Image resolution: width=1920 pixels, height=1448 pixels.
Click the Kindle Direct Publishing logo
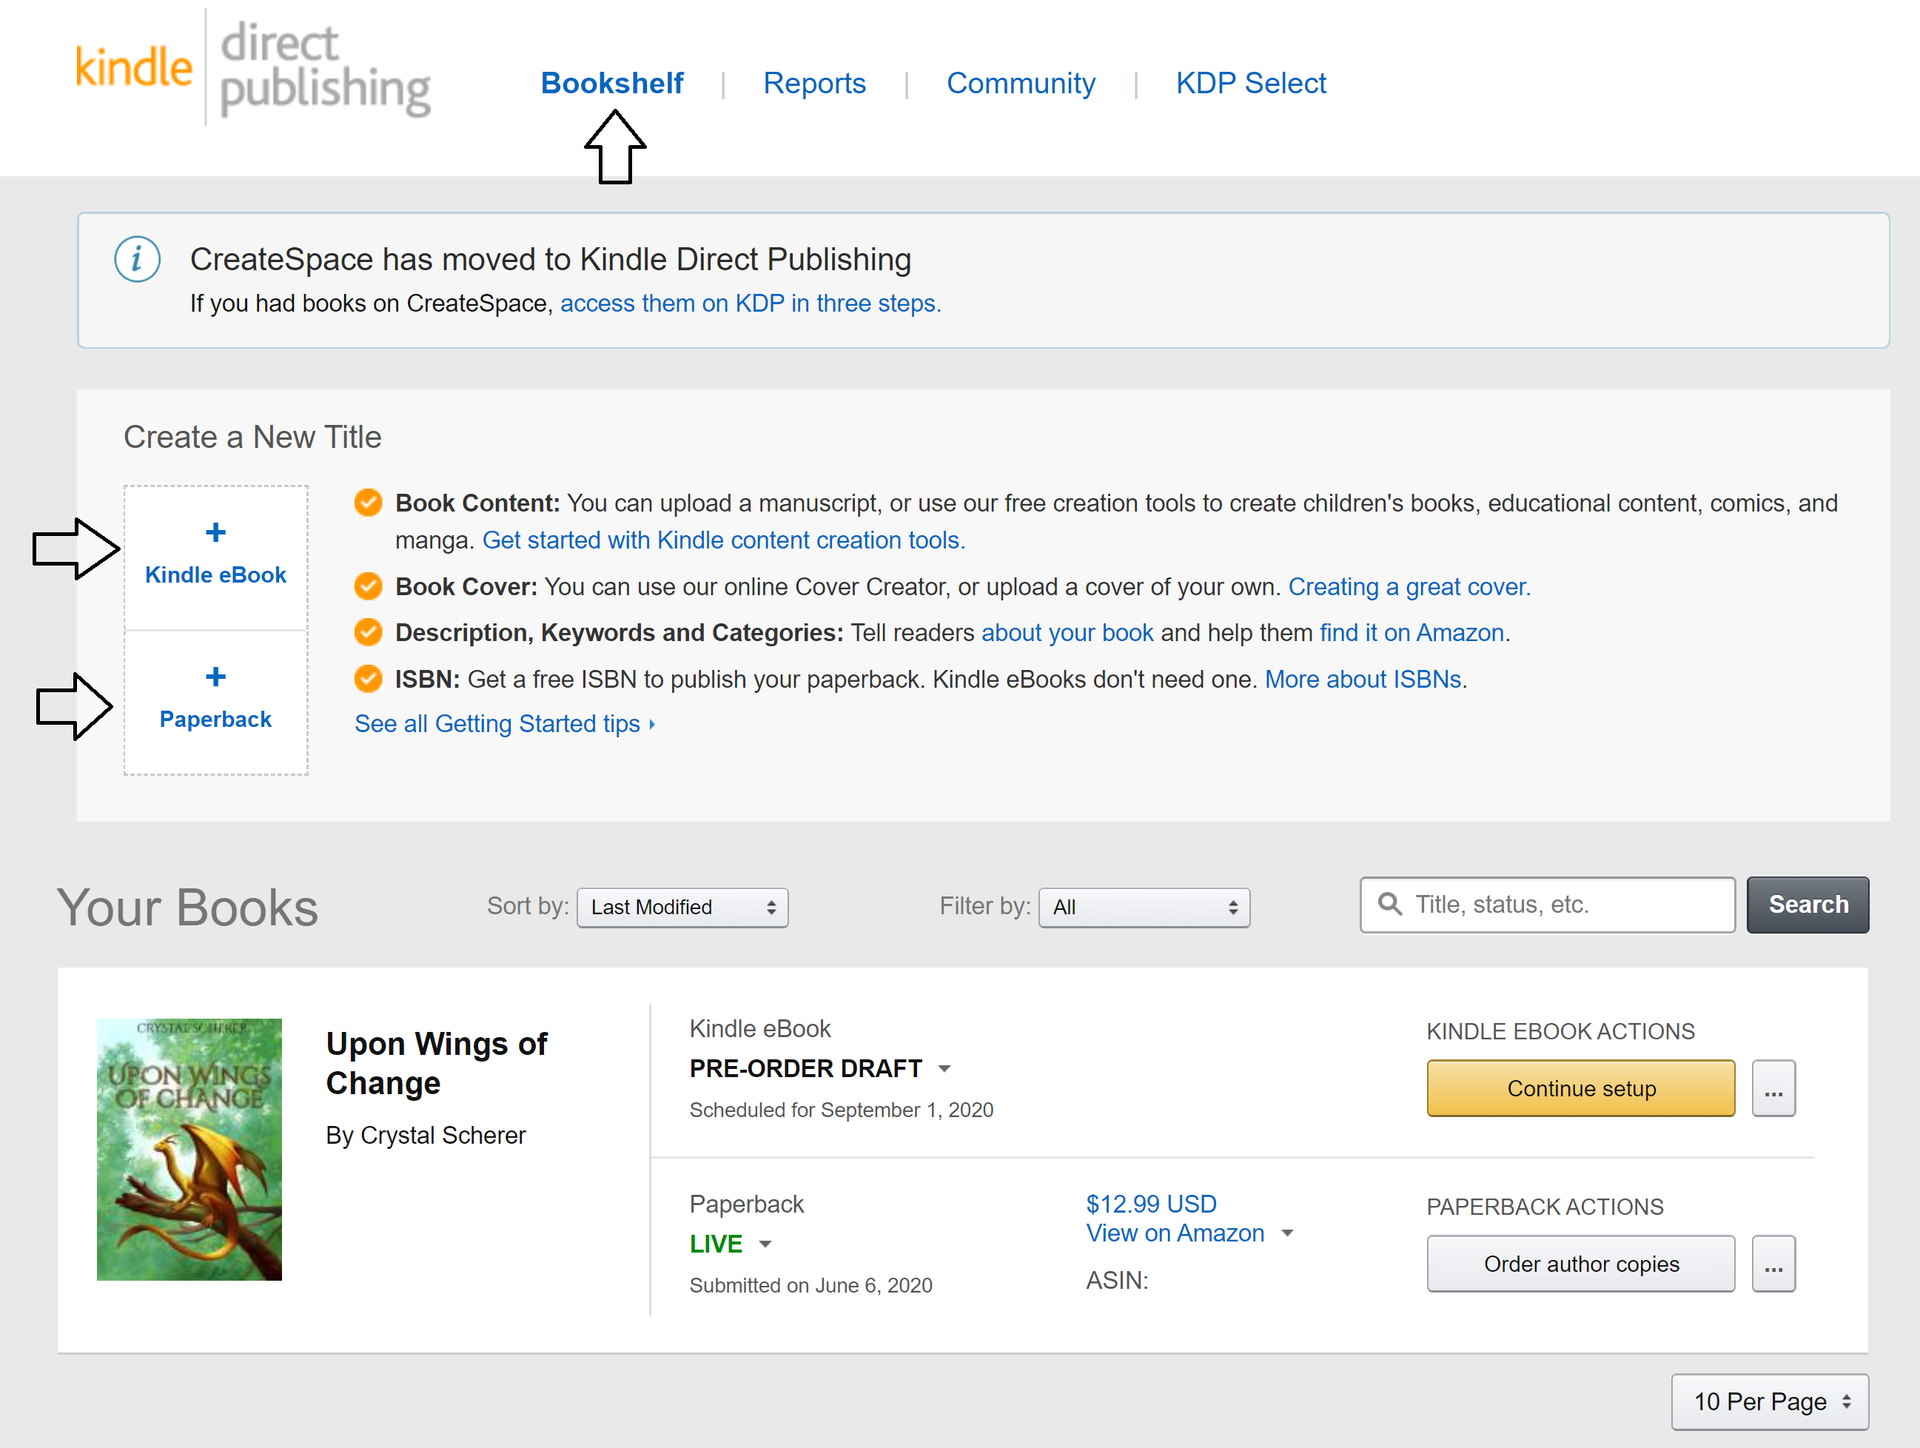[x=253, y=68]
